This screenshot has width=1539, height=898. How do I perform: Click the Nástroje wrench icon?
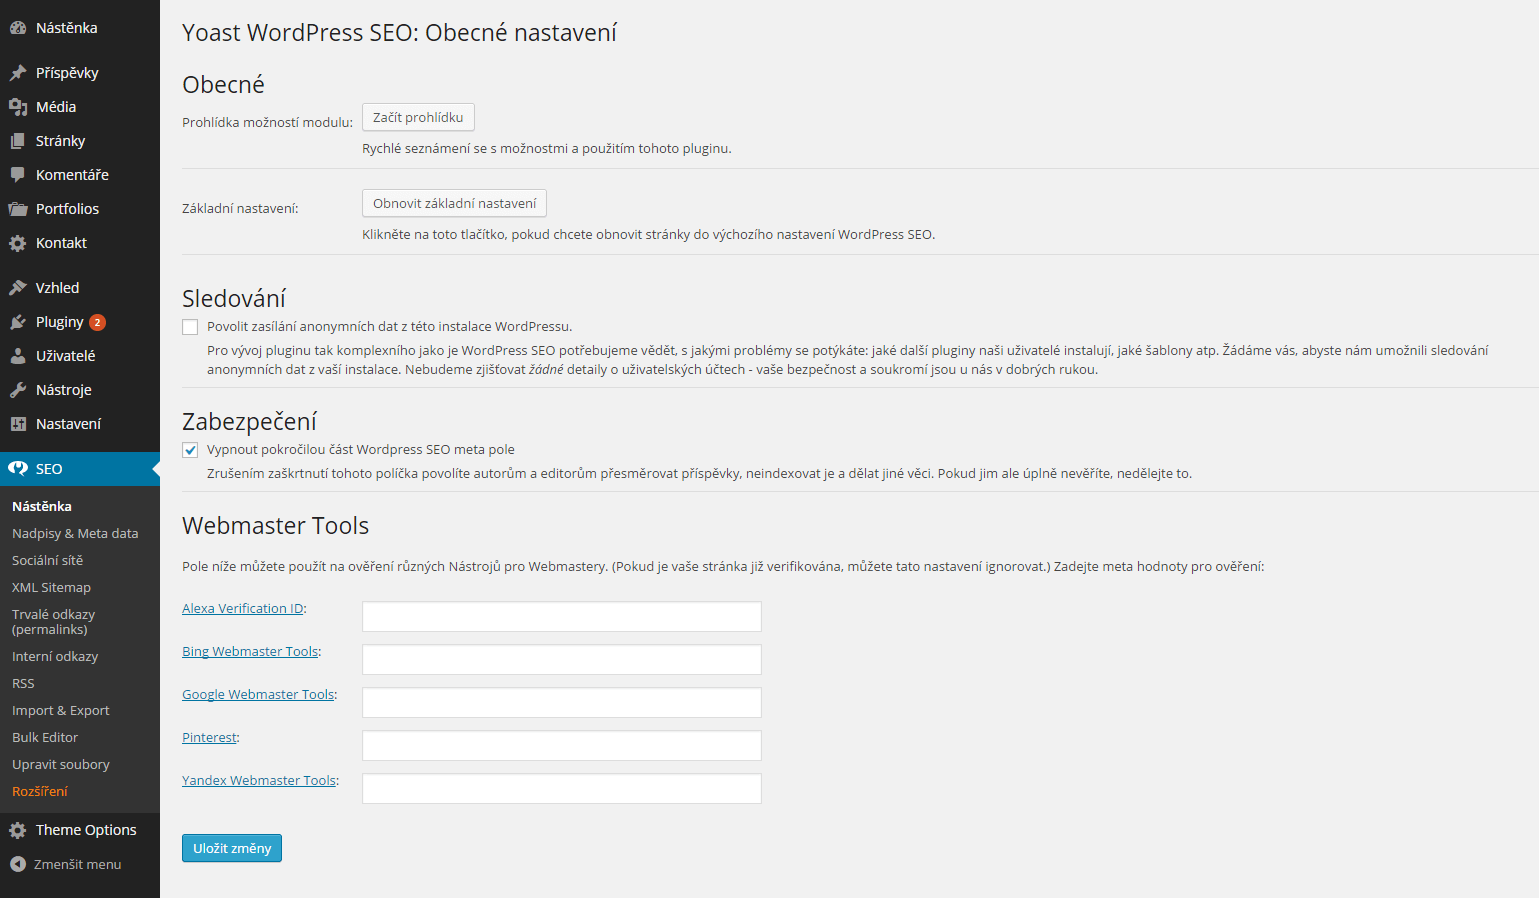pyautogui.click(x=18, y=390)
